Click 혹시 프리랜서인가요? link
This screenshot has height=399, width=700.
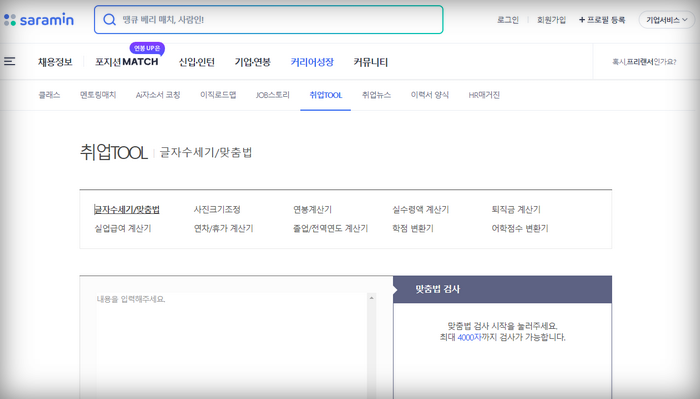pyautogui.click(x=644, y=62)
